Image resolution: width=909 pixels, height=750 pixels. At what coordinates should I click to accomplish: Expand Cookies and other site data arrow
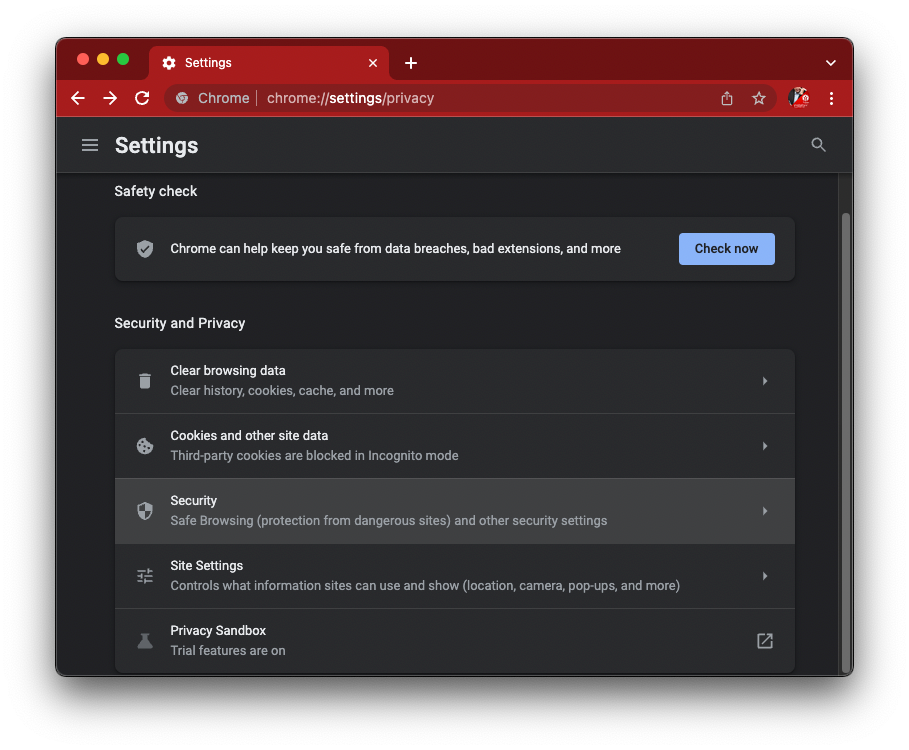click(x=764, y=446)
